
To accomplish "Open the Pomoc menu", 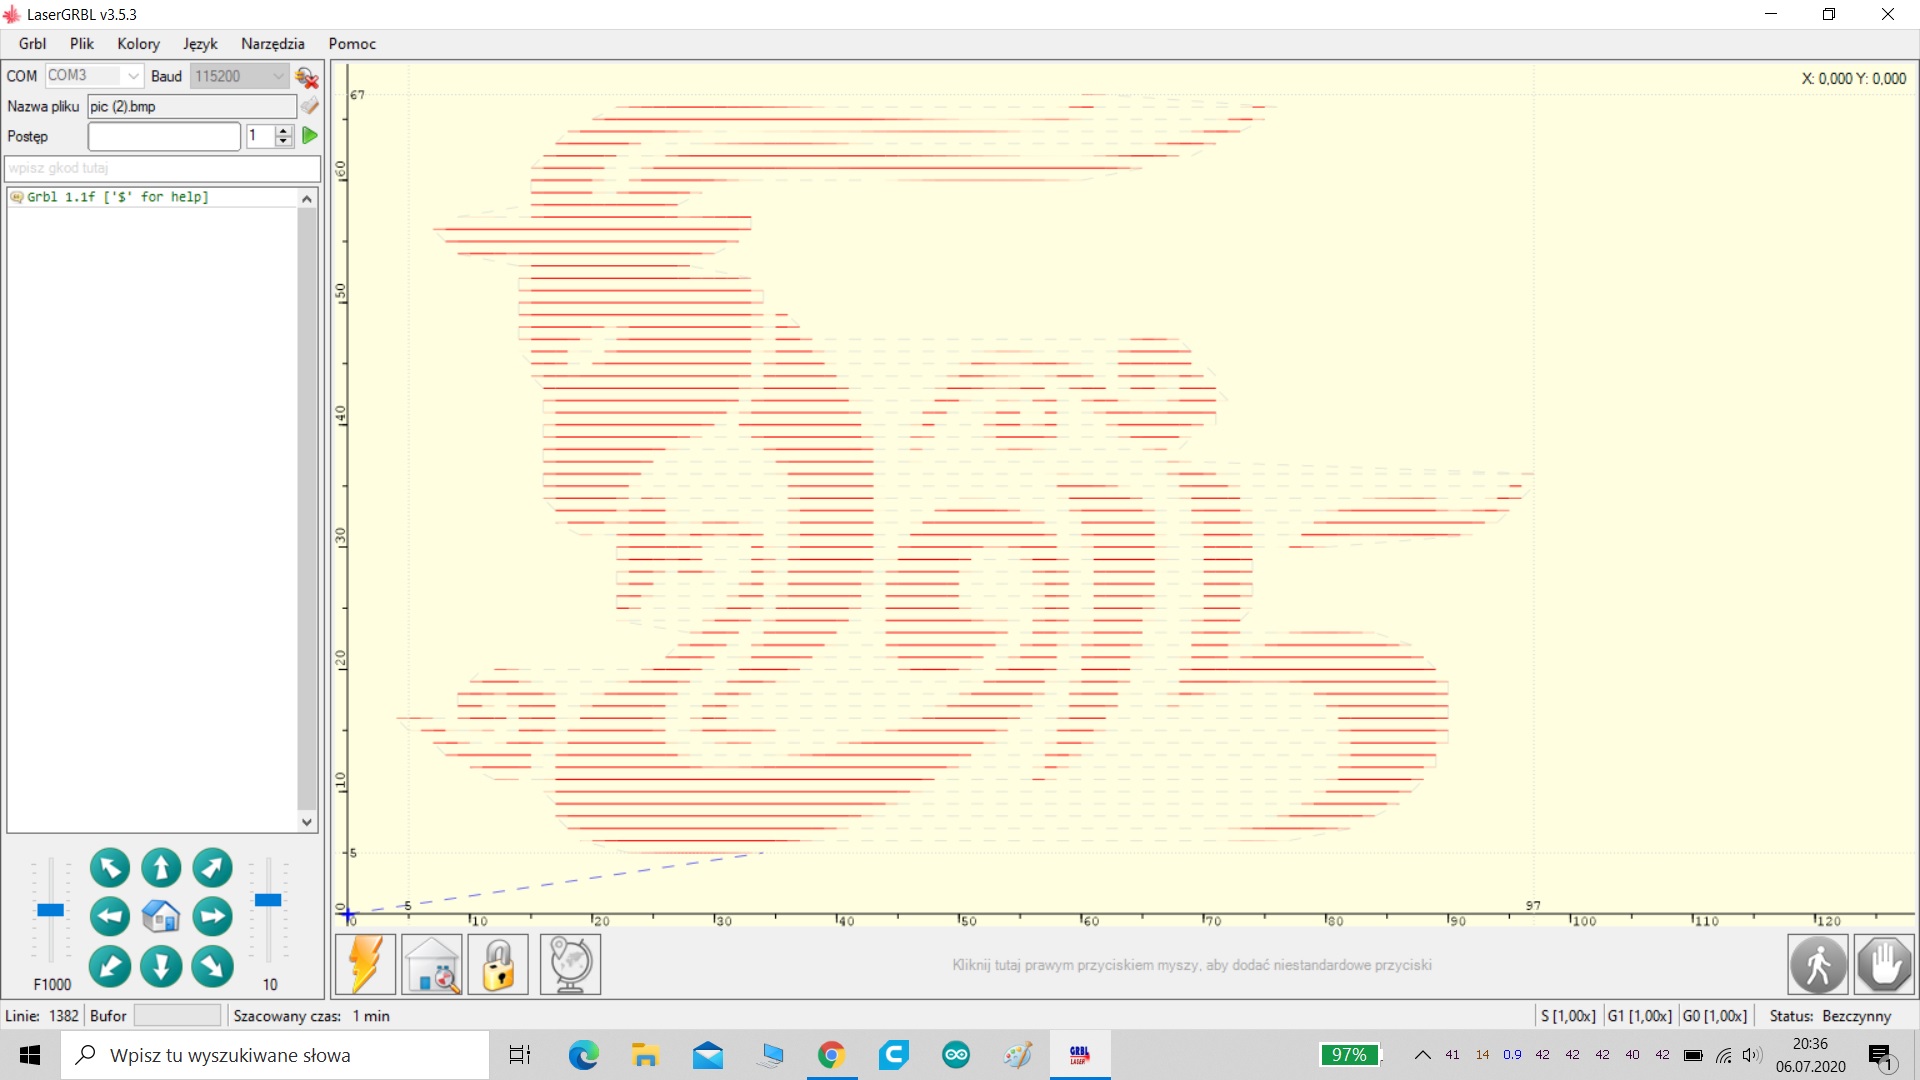I will (352, 44).
